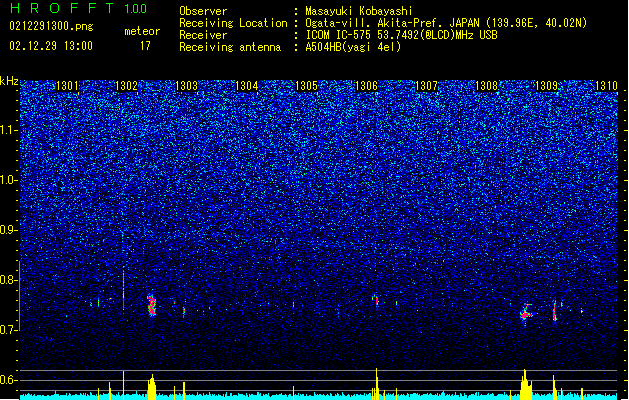Click the 1301 time marker
Viewport: 629px width, 400px height.
point(67,86)
